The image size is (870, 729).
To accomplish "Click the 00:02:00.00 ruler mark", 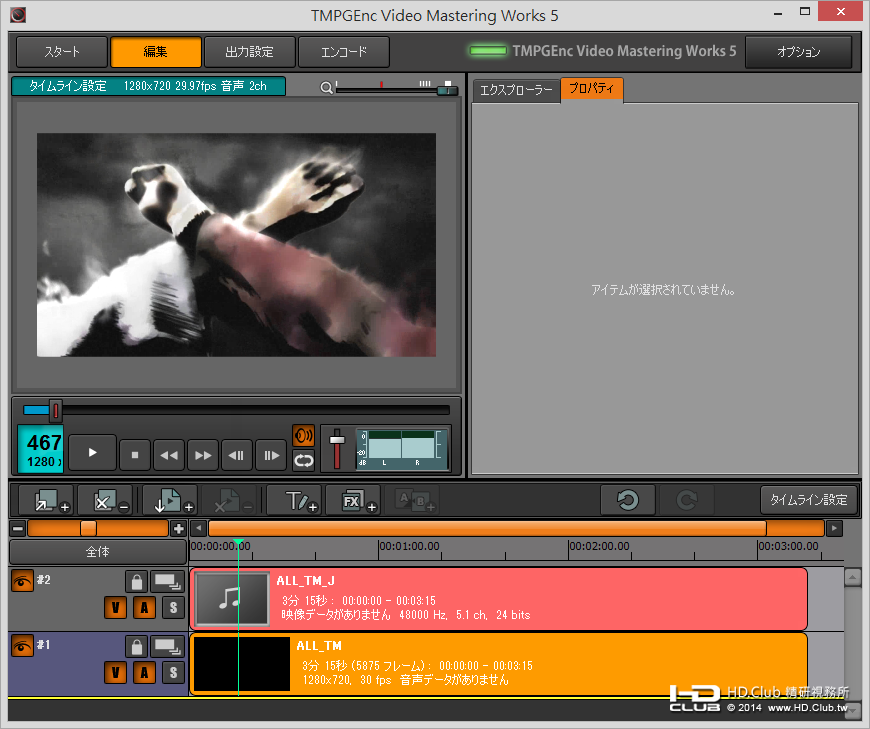I will pyautogui.click(x=599, y=546).
